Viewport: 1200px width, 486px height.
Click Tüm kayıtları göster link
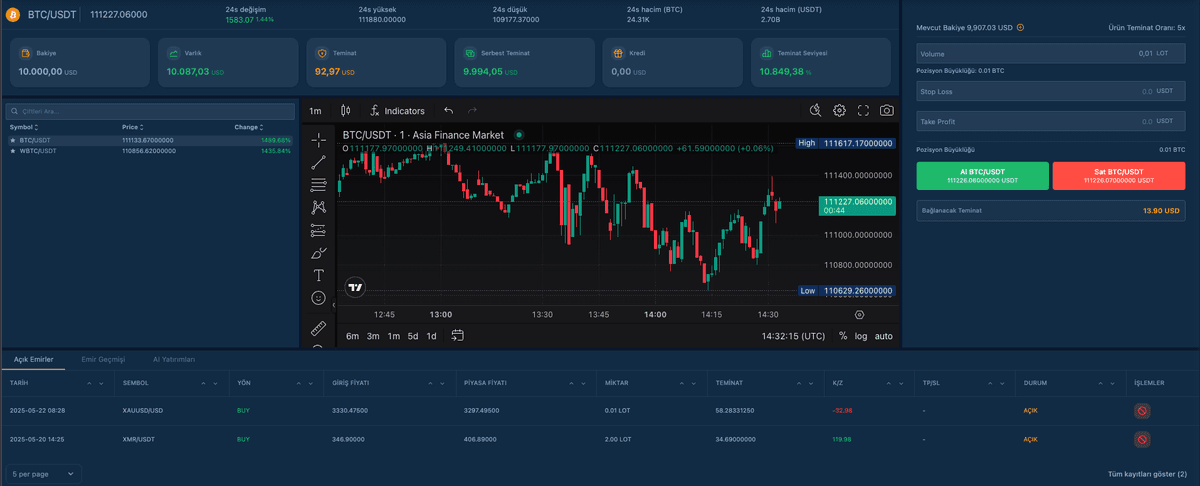1147,473
